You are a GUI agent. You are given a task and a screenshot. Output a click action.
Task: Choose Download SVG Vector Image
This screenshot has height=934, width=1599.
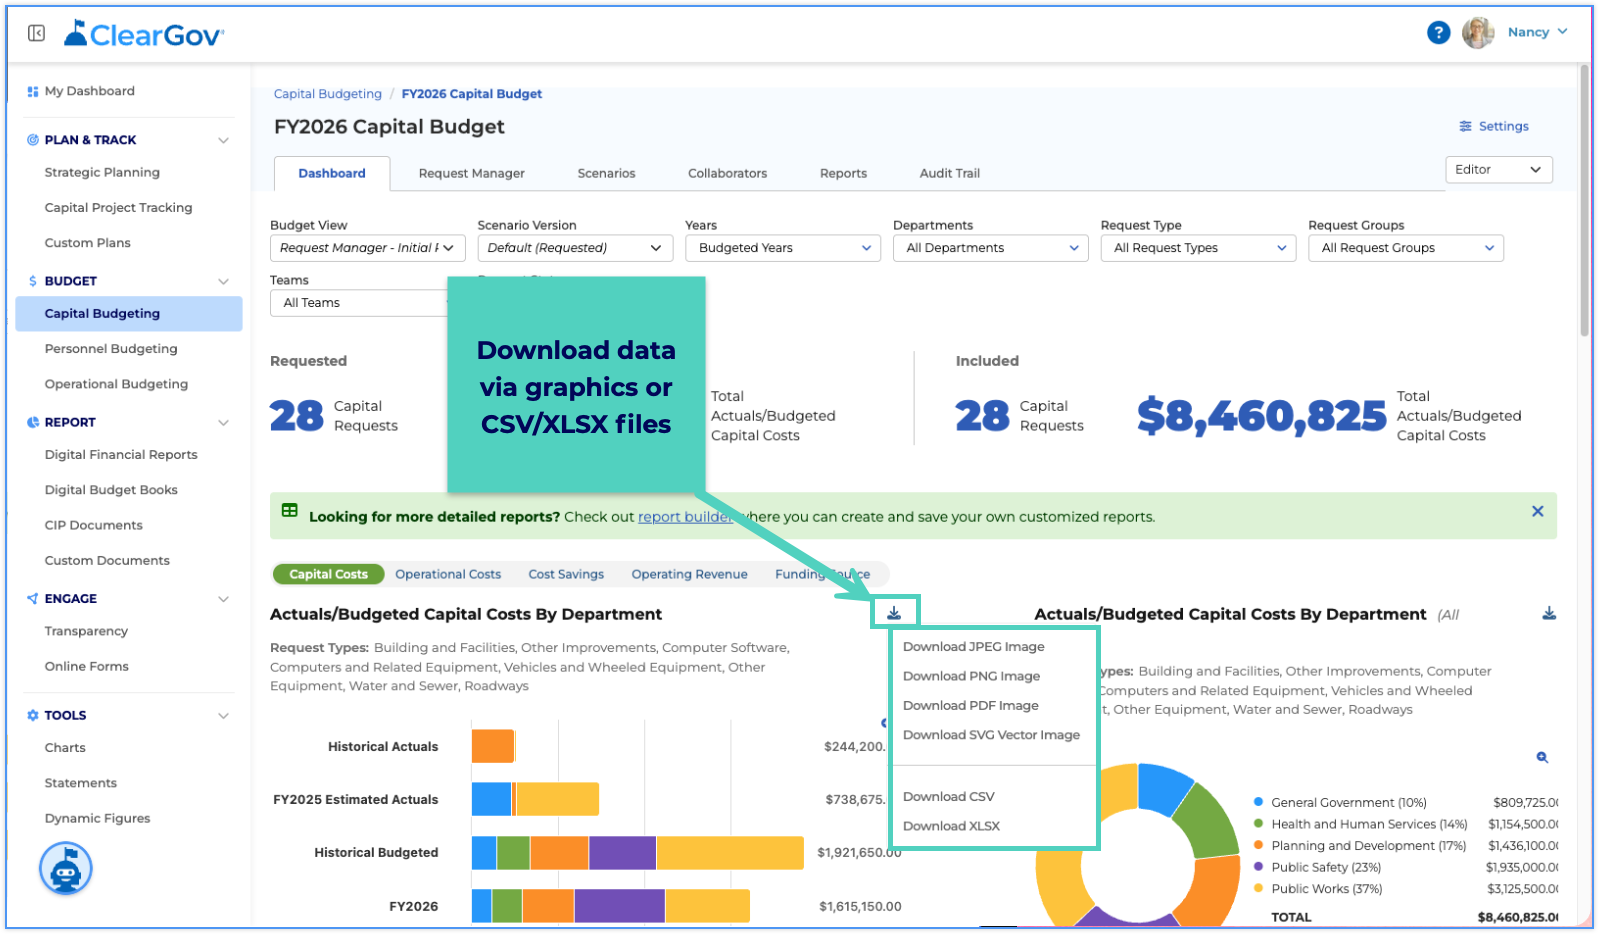point(991,735)
